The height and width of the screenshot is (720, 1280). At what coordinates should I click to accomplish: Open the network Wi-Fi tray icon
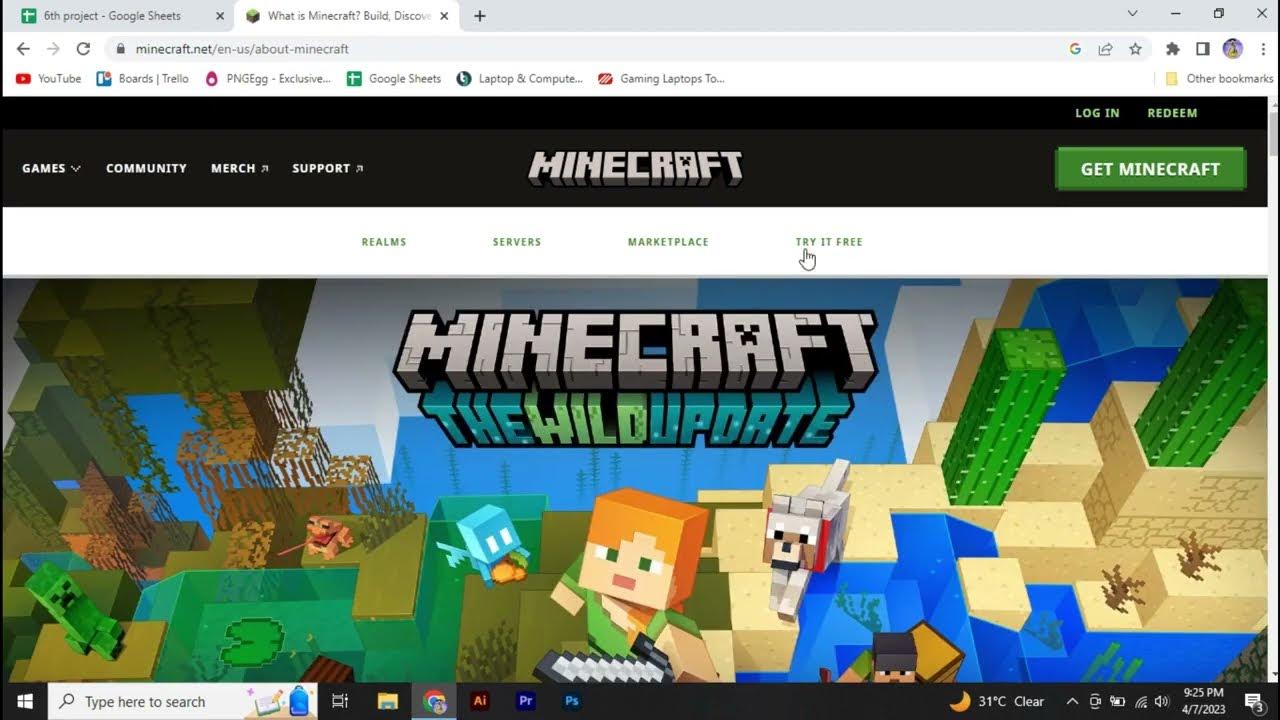point(1141,701)
